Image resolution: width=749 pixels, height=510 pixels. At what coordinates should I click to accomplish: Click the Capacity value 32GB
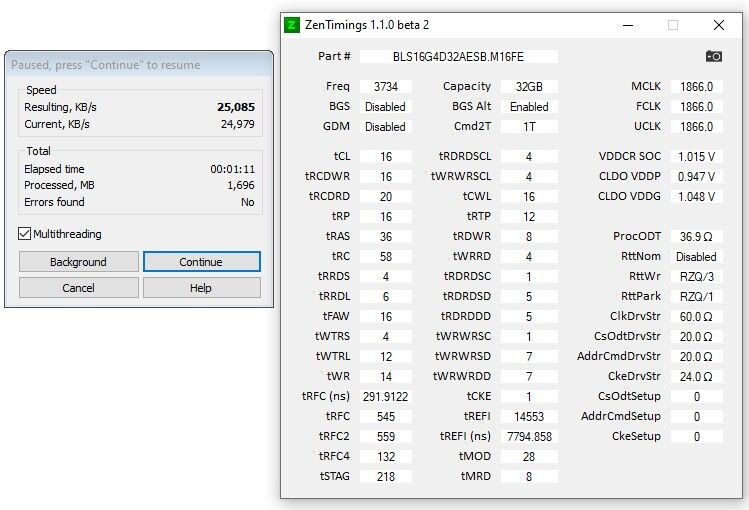[529, 86]
